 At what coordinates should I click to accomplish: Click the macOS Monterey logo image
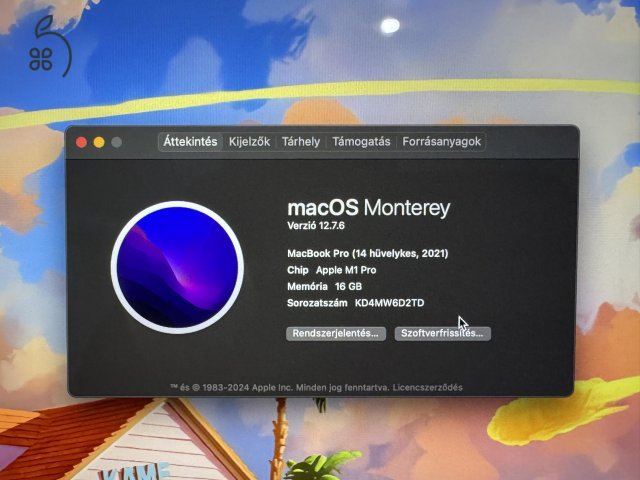(178, 267)
